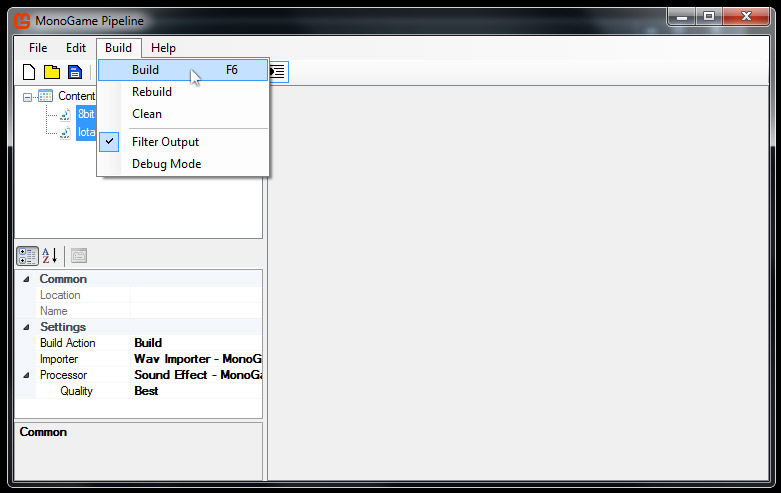The image size is (781, 493).
Task: Select the 8bit audio file icon
Action: tap(65, 114)
